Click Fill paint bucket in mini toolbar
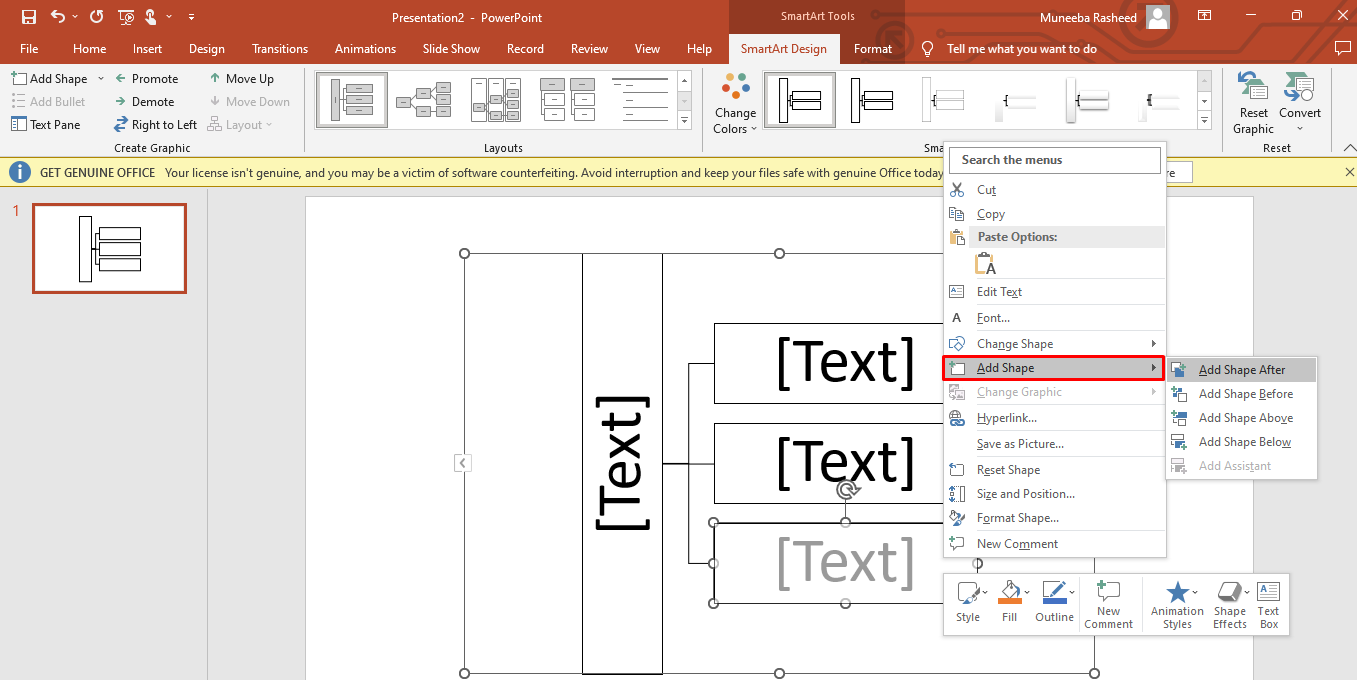The image size is (1357, 680). pos(1010,603)
